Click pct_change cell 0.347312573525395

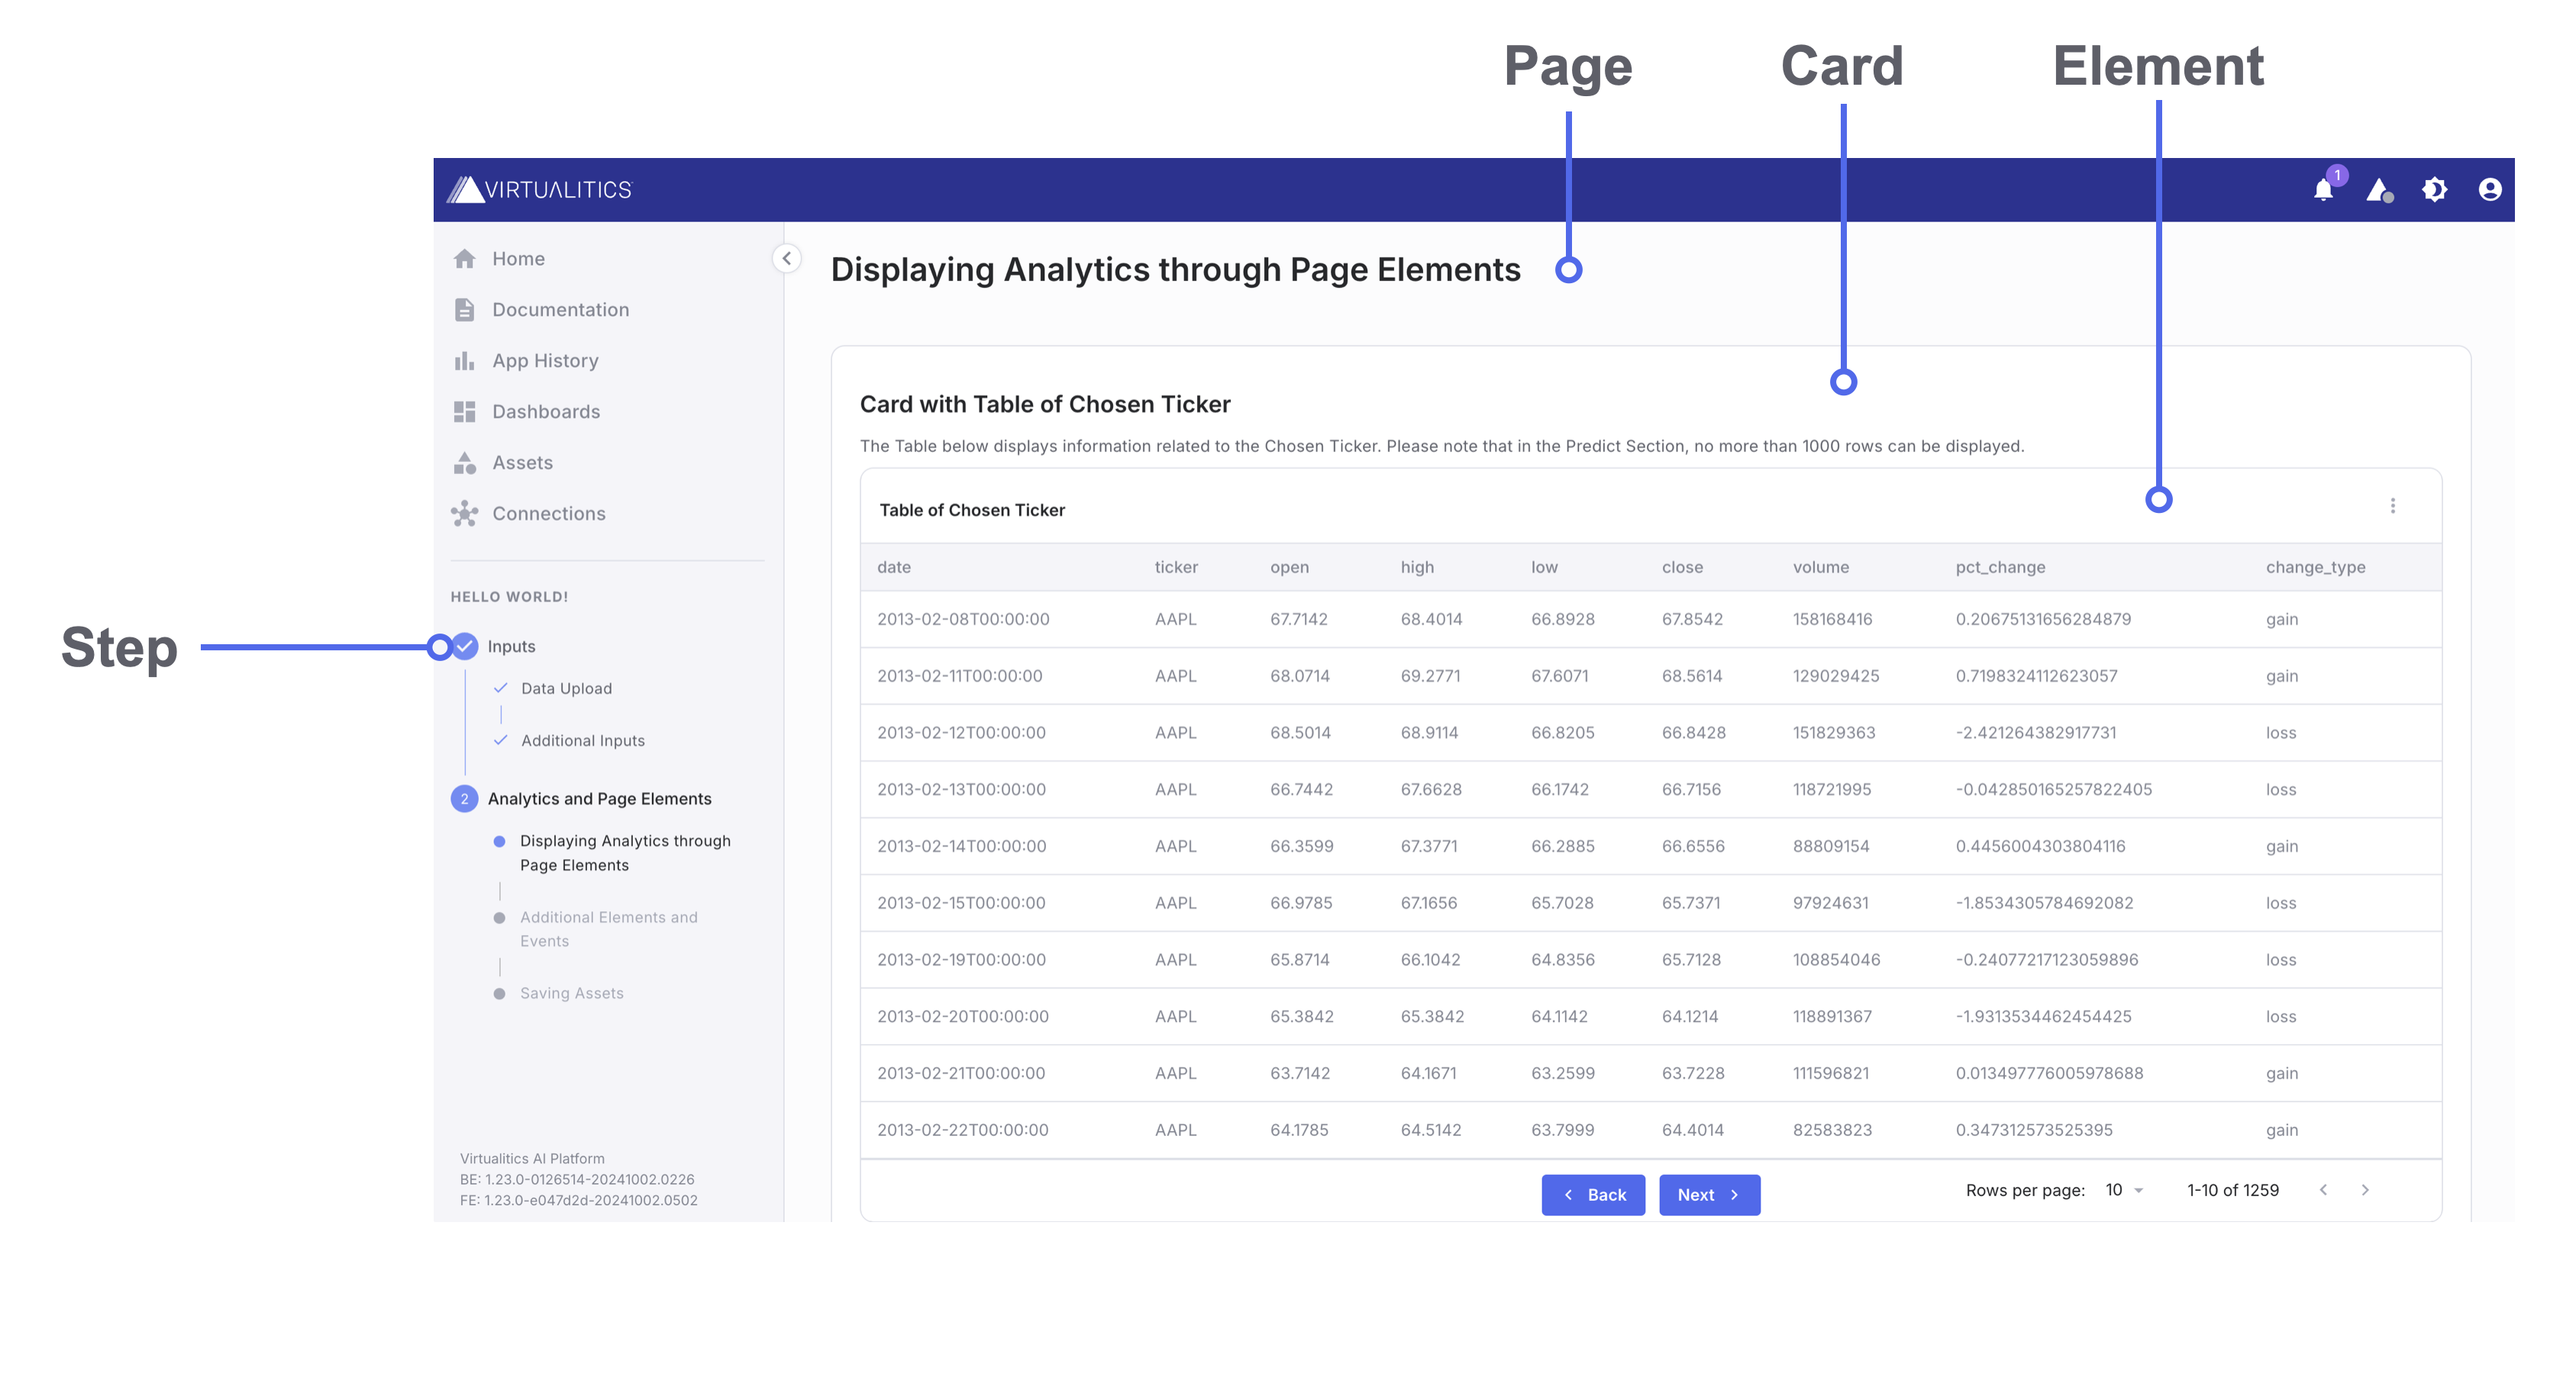tap(2034, 1130)
